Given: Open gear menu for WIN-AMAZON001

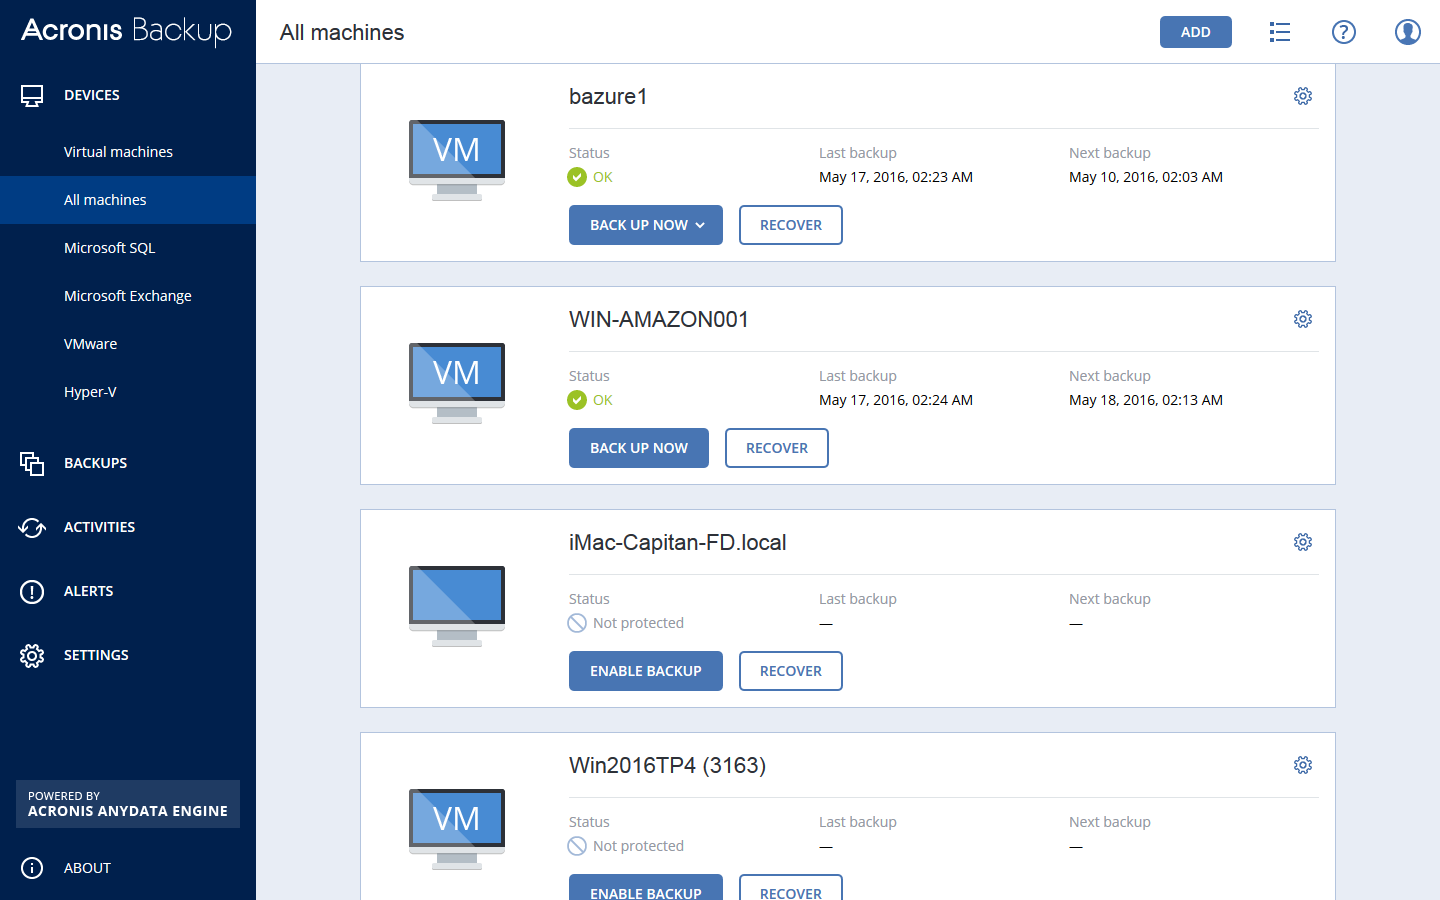Looking at the screenshot, I should point(1302,319).
